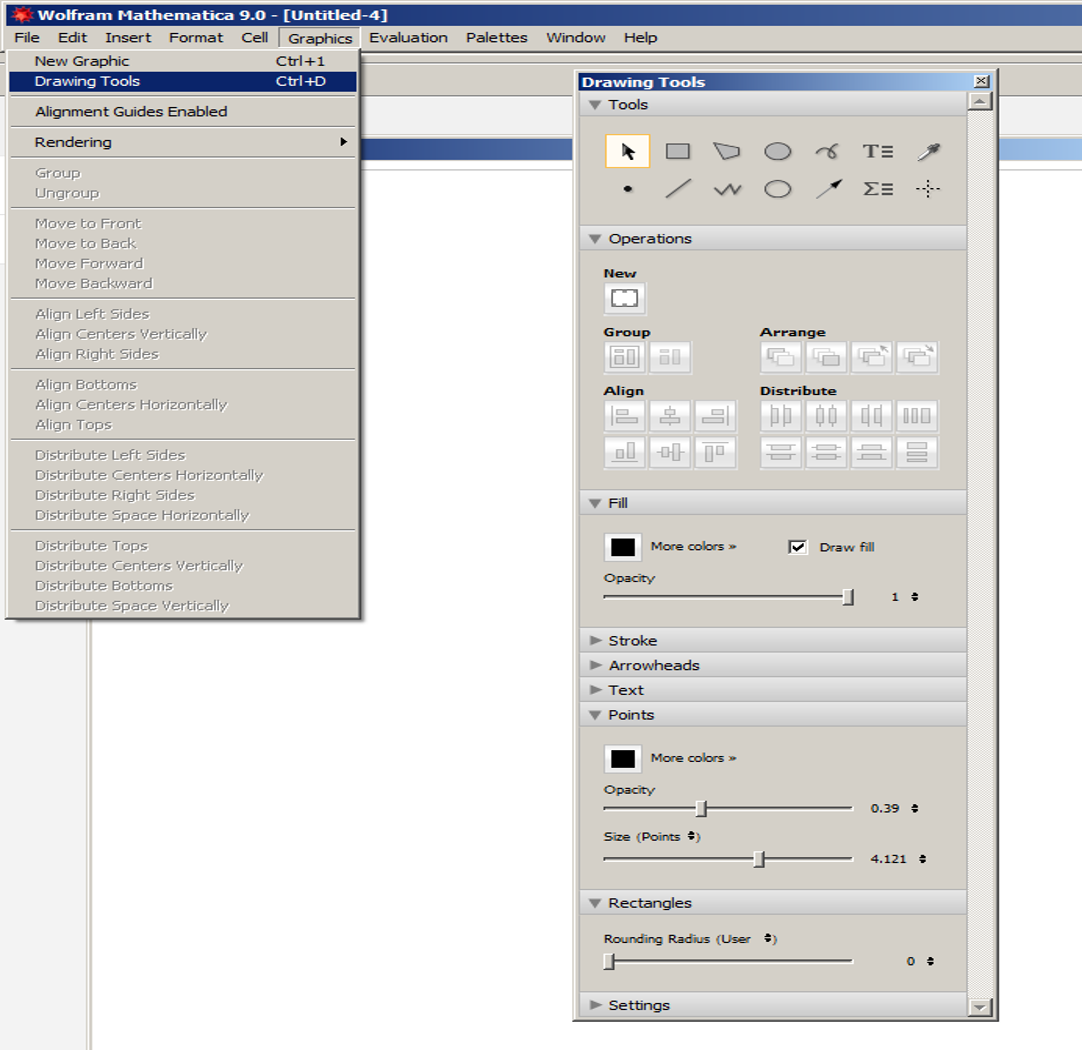1082x1050 pixels.
Task: Click the Distribute space vertically icon
Action: (x=917, y=453)
